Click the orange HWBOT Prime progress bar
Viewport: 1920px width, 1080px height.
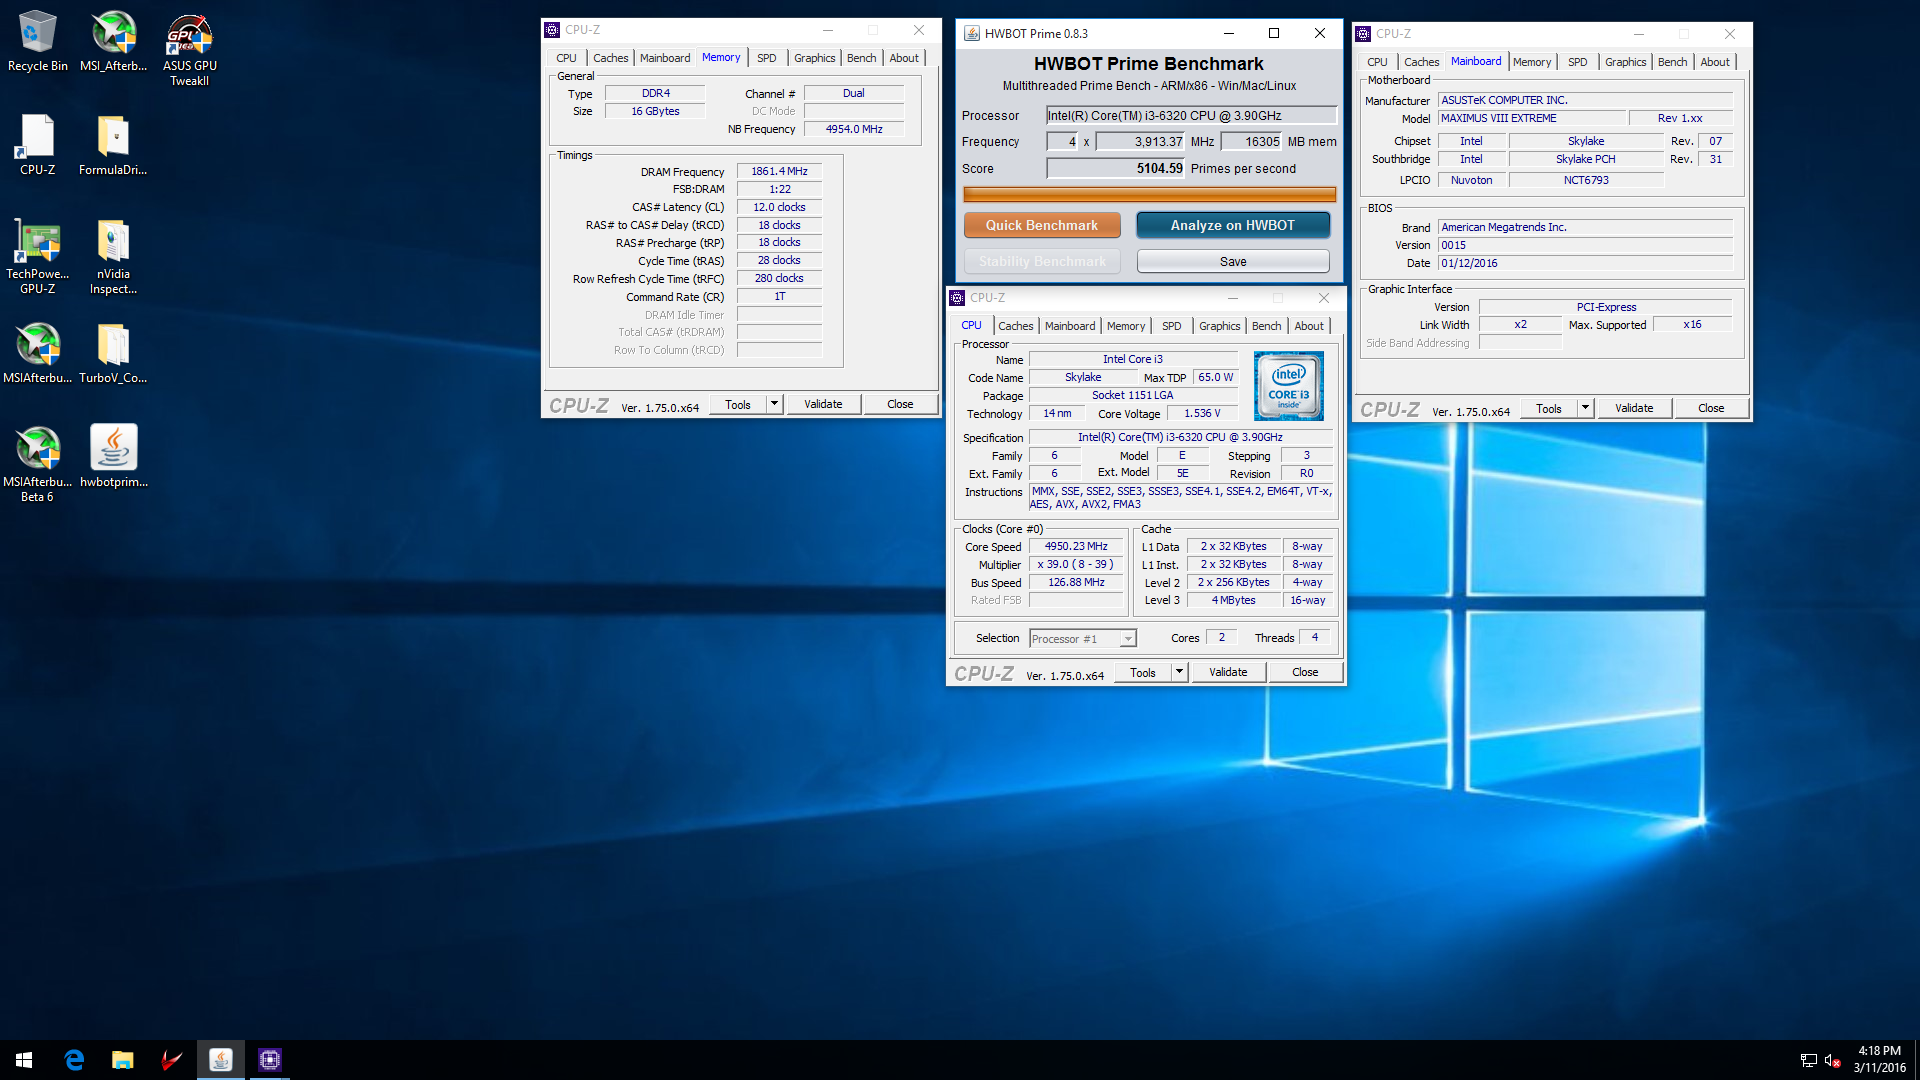[x=1149, y=194]
